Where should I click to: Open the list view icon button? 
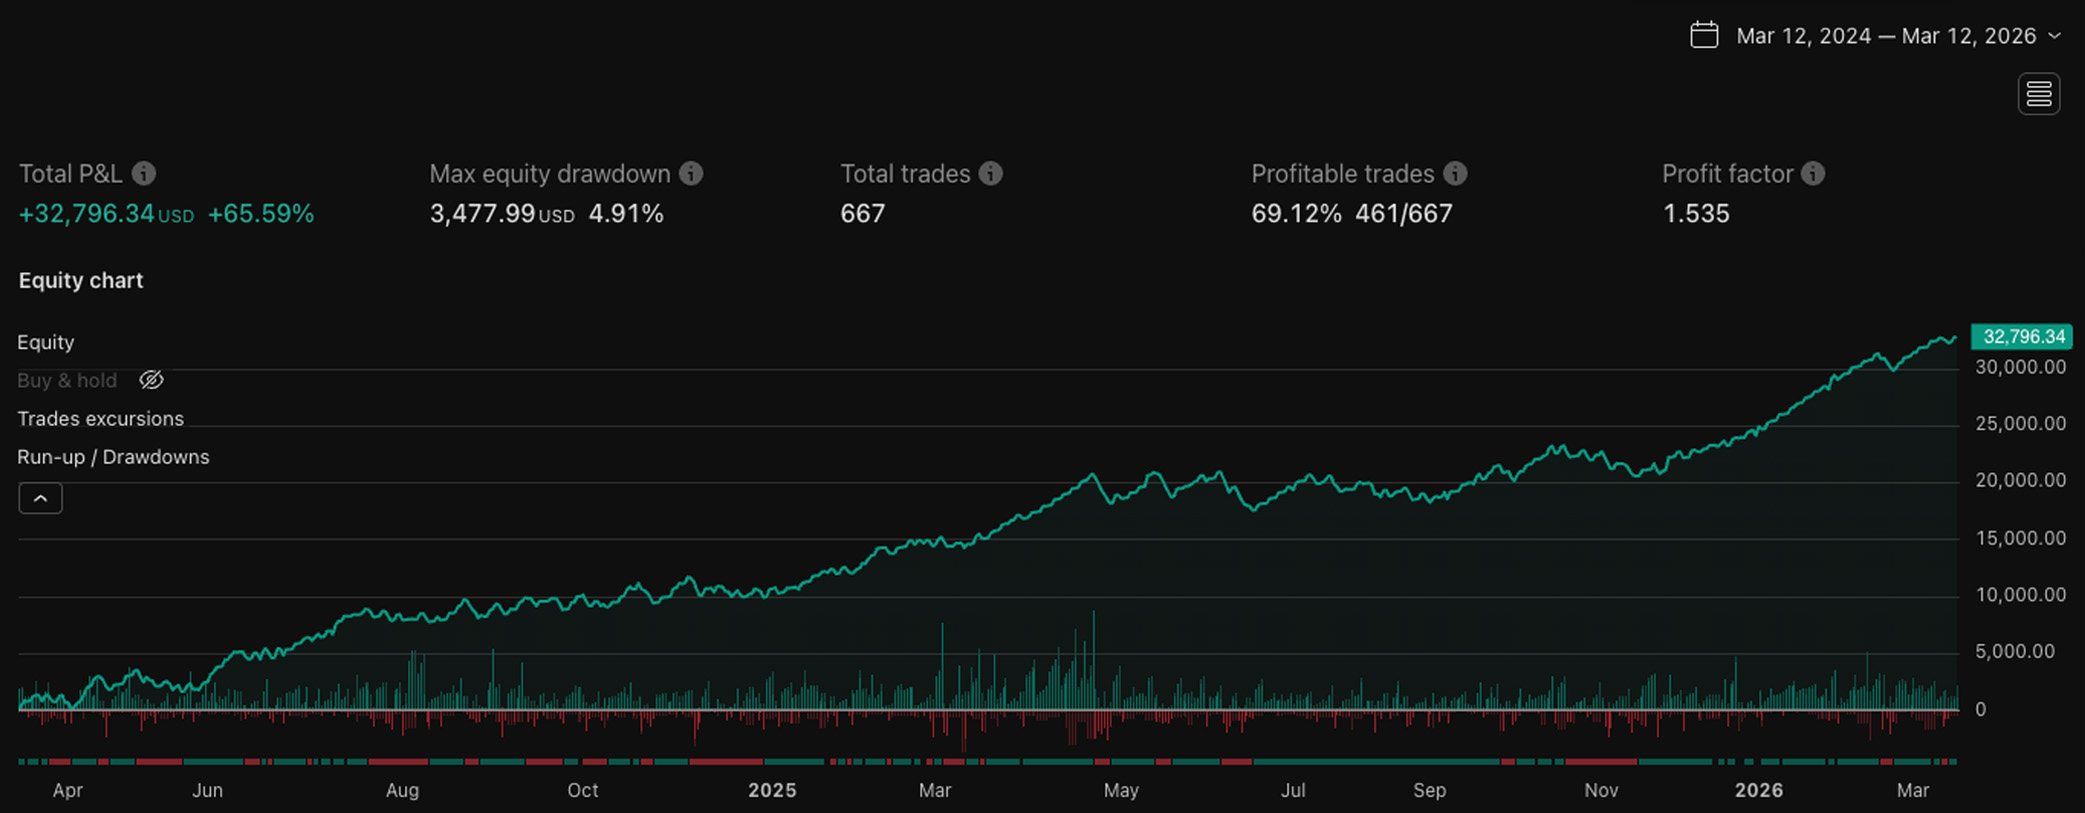[x=2038, y=94]
